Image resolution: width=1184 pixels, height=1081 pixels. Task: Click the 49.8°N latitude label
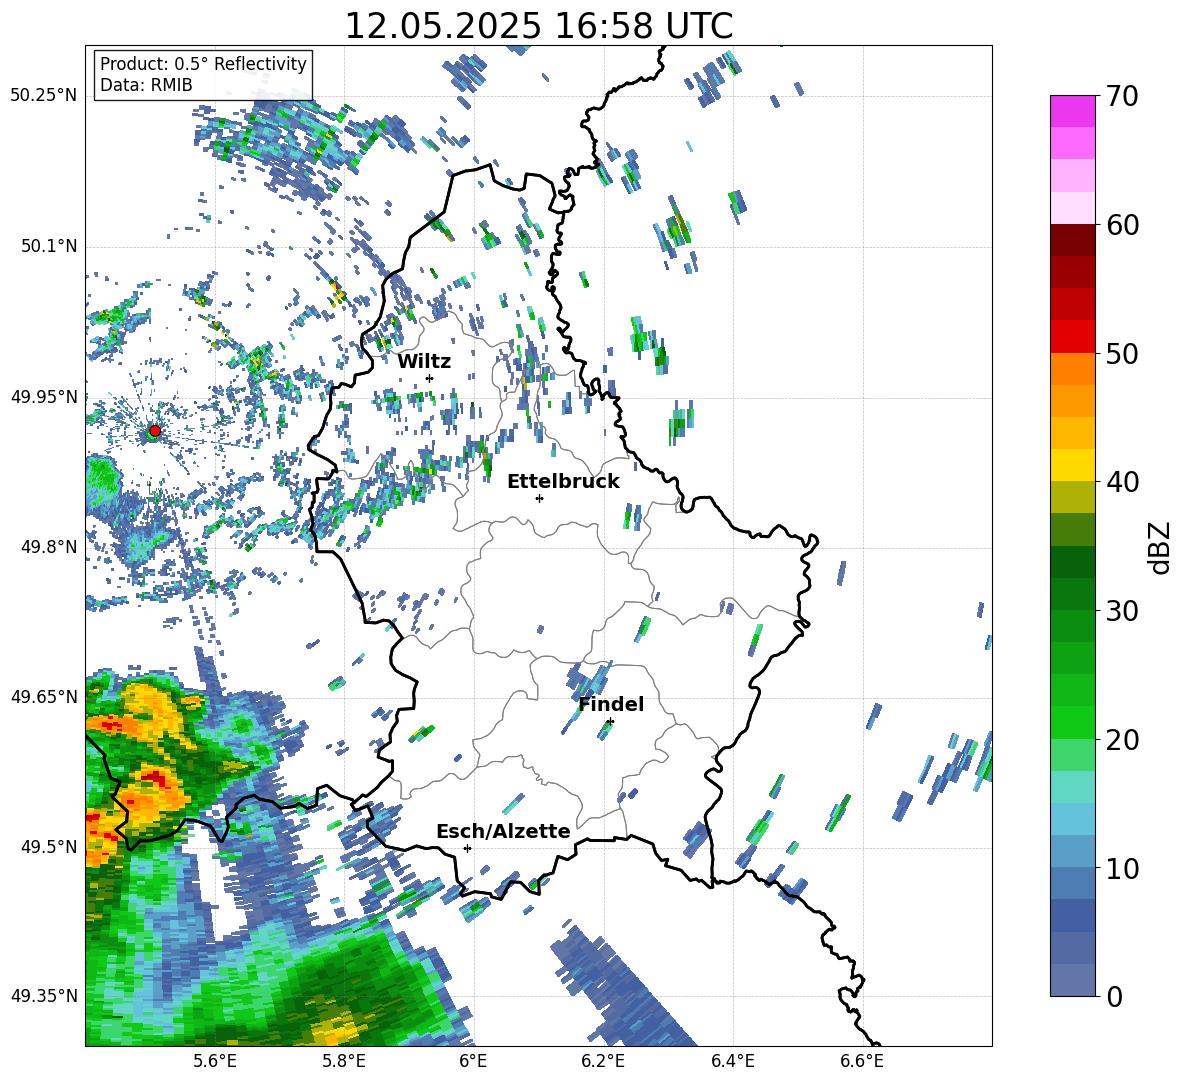(x=49, y=546)
